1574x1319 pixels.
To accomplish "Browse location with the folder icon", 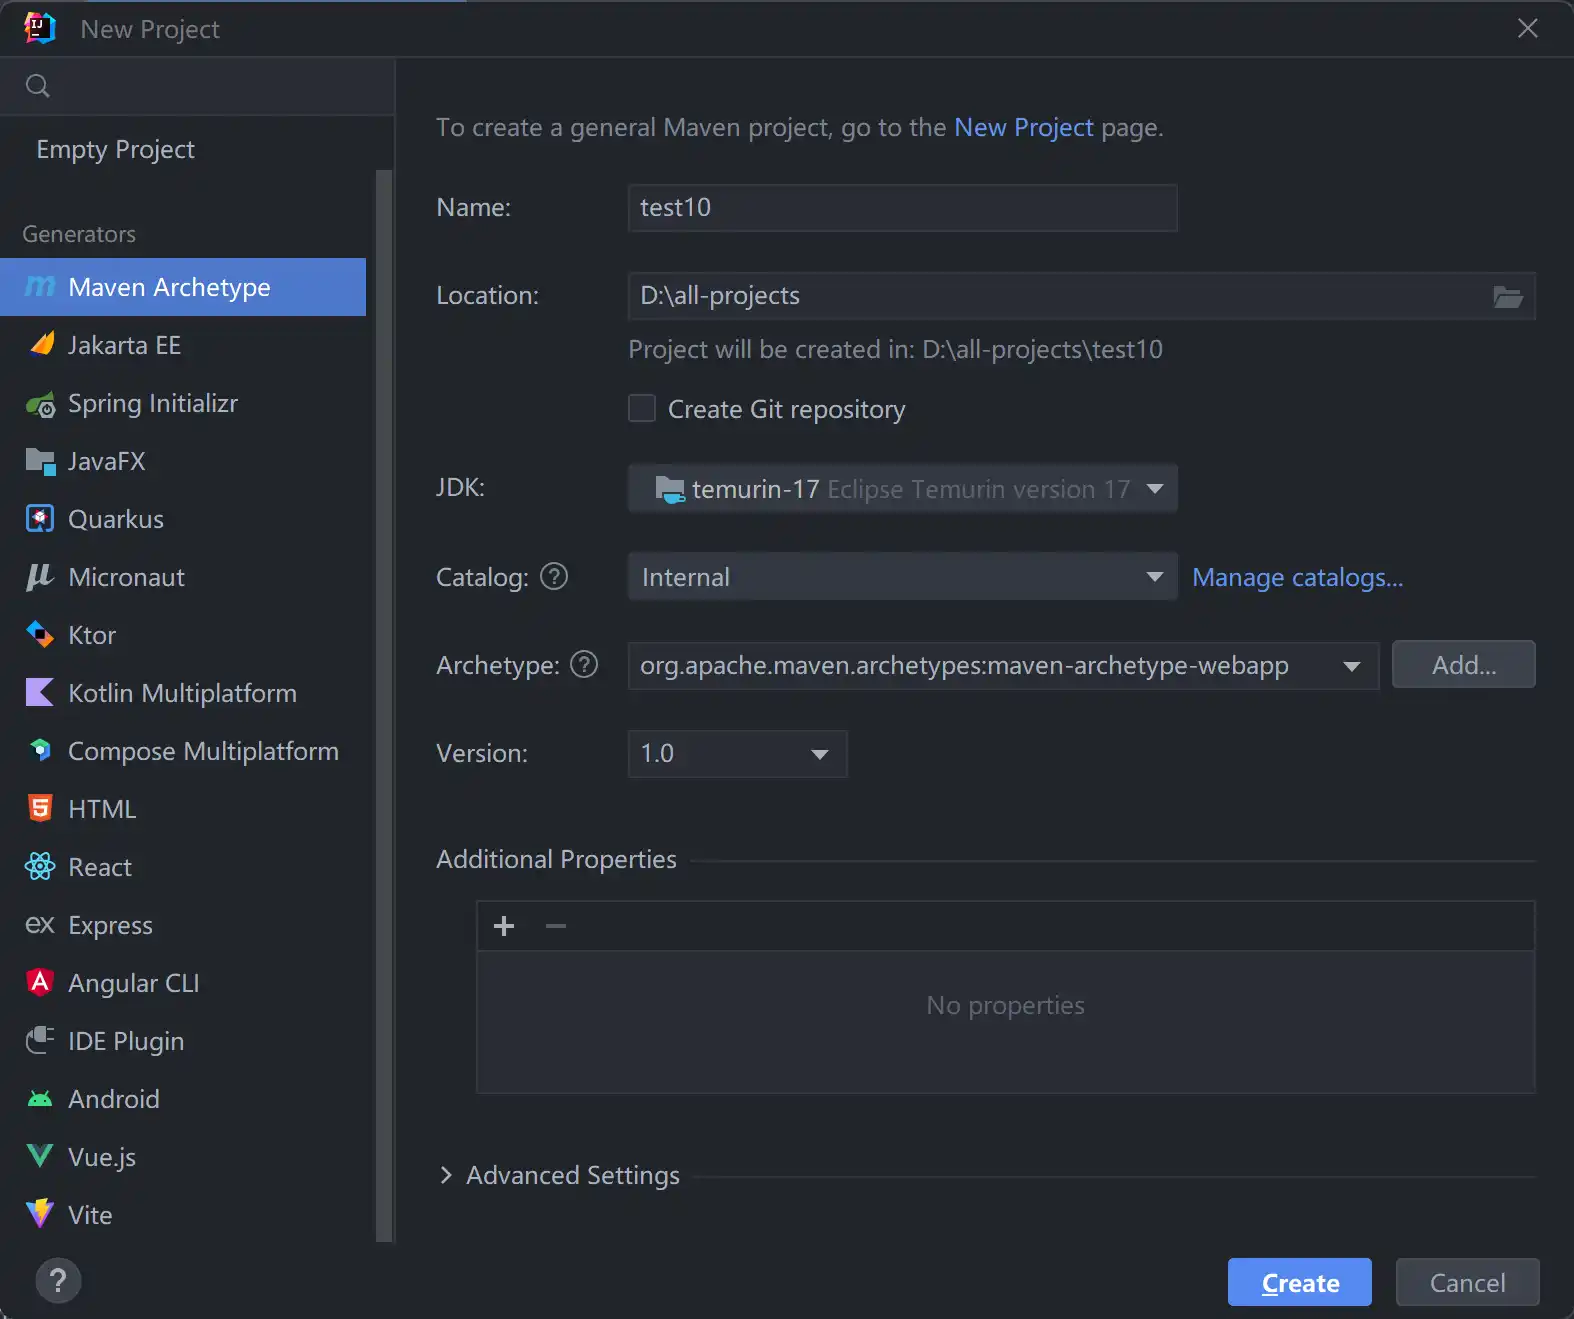I will click(x=1508, y=296).
